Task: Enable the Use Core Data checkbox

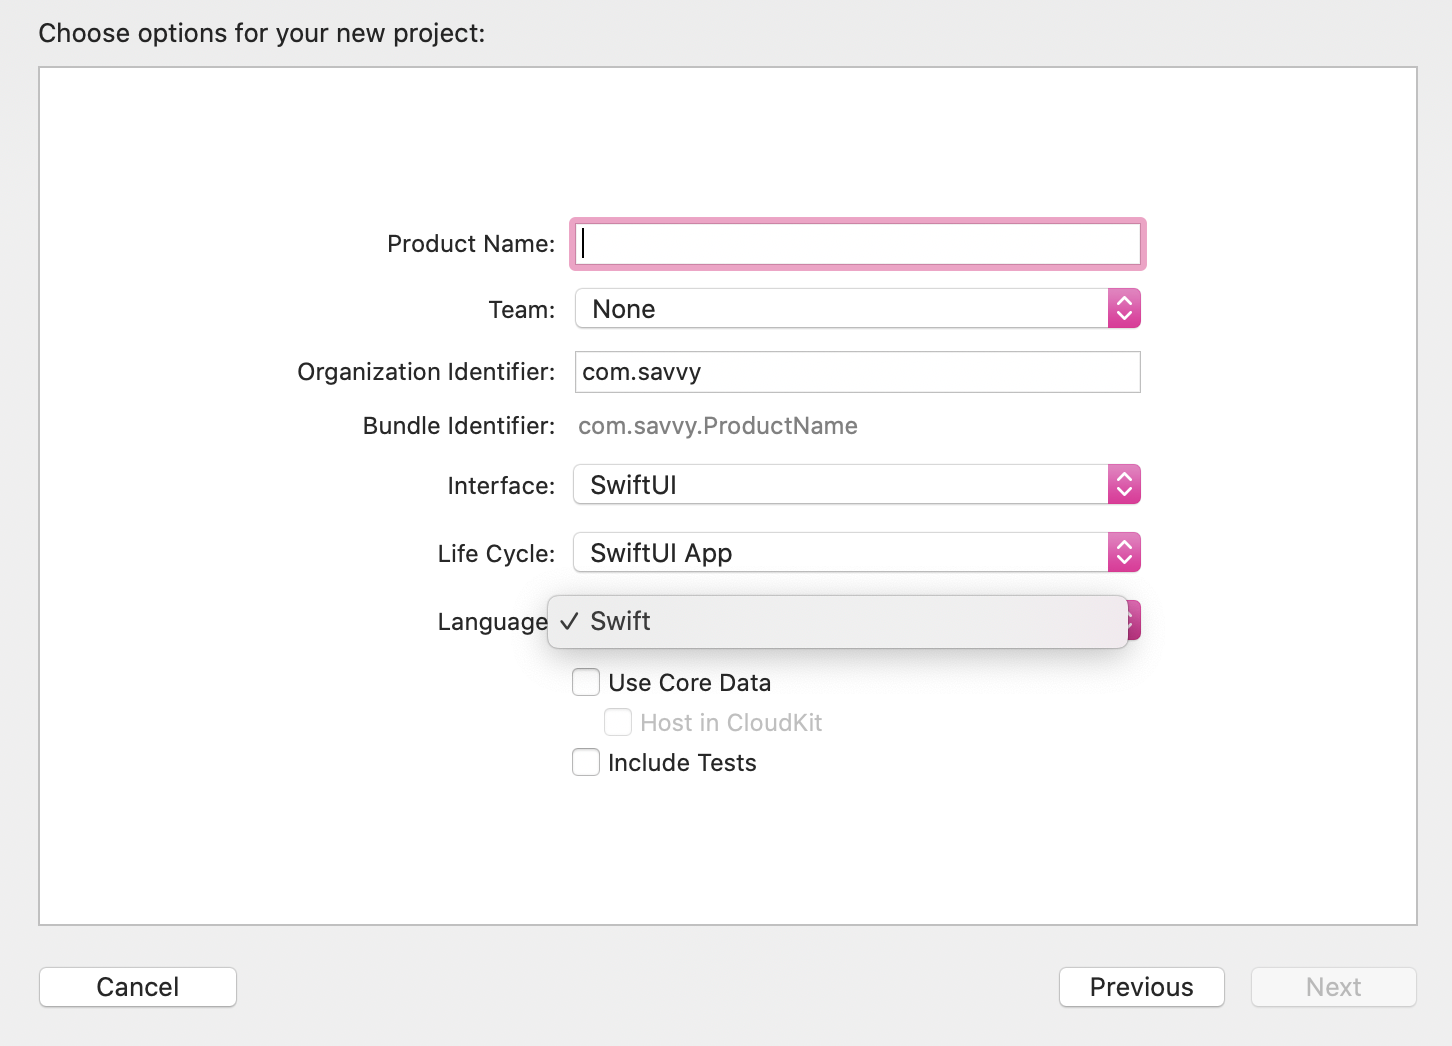Action: point(586,683)
